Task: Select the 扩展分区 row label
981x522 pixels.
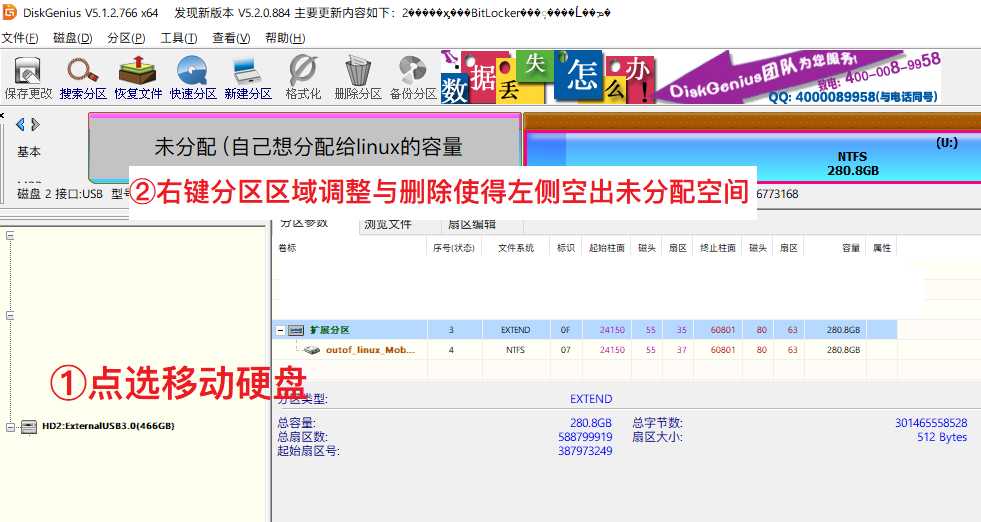Action: (330, 330)
